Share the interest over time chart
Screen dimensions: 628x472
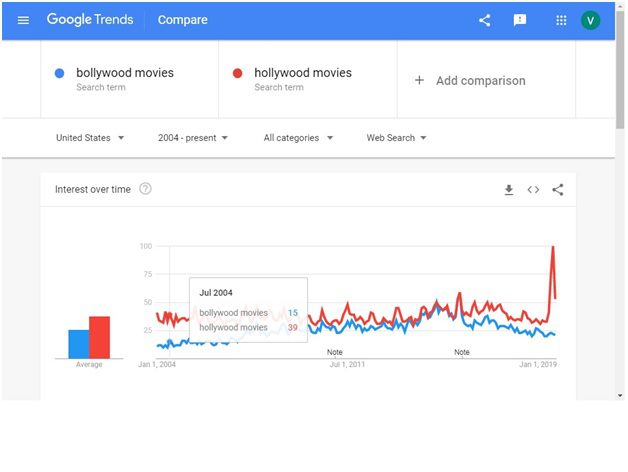(558, 190)
